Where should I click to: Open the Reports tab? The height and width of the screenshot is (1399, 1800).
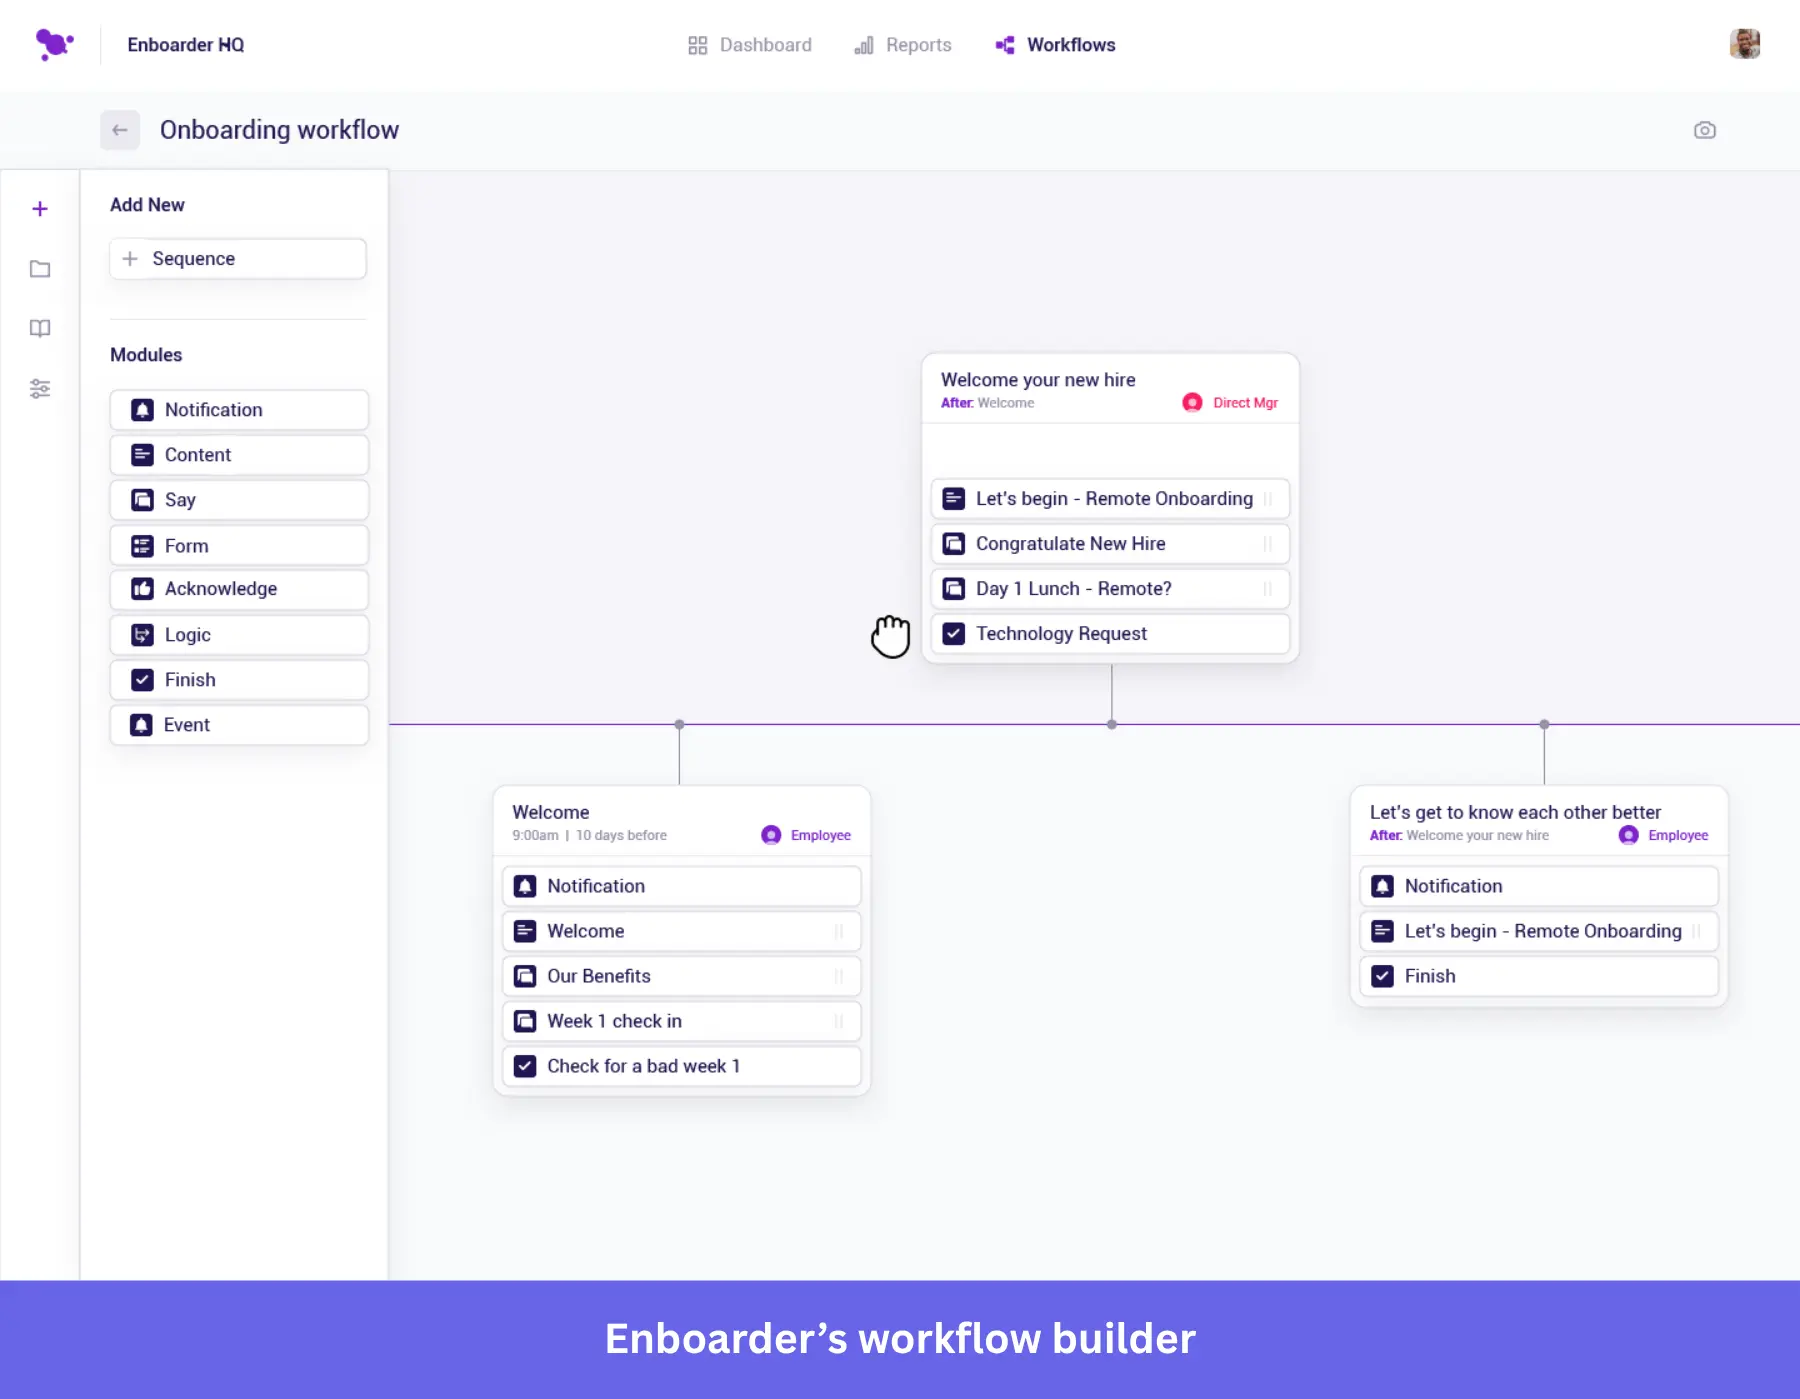902,45
